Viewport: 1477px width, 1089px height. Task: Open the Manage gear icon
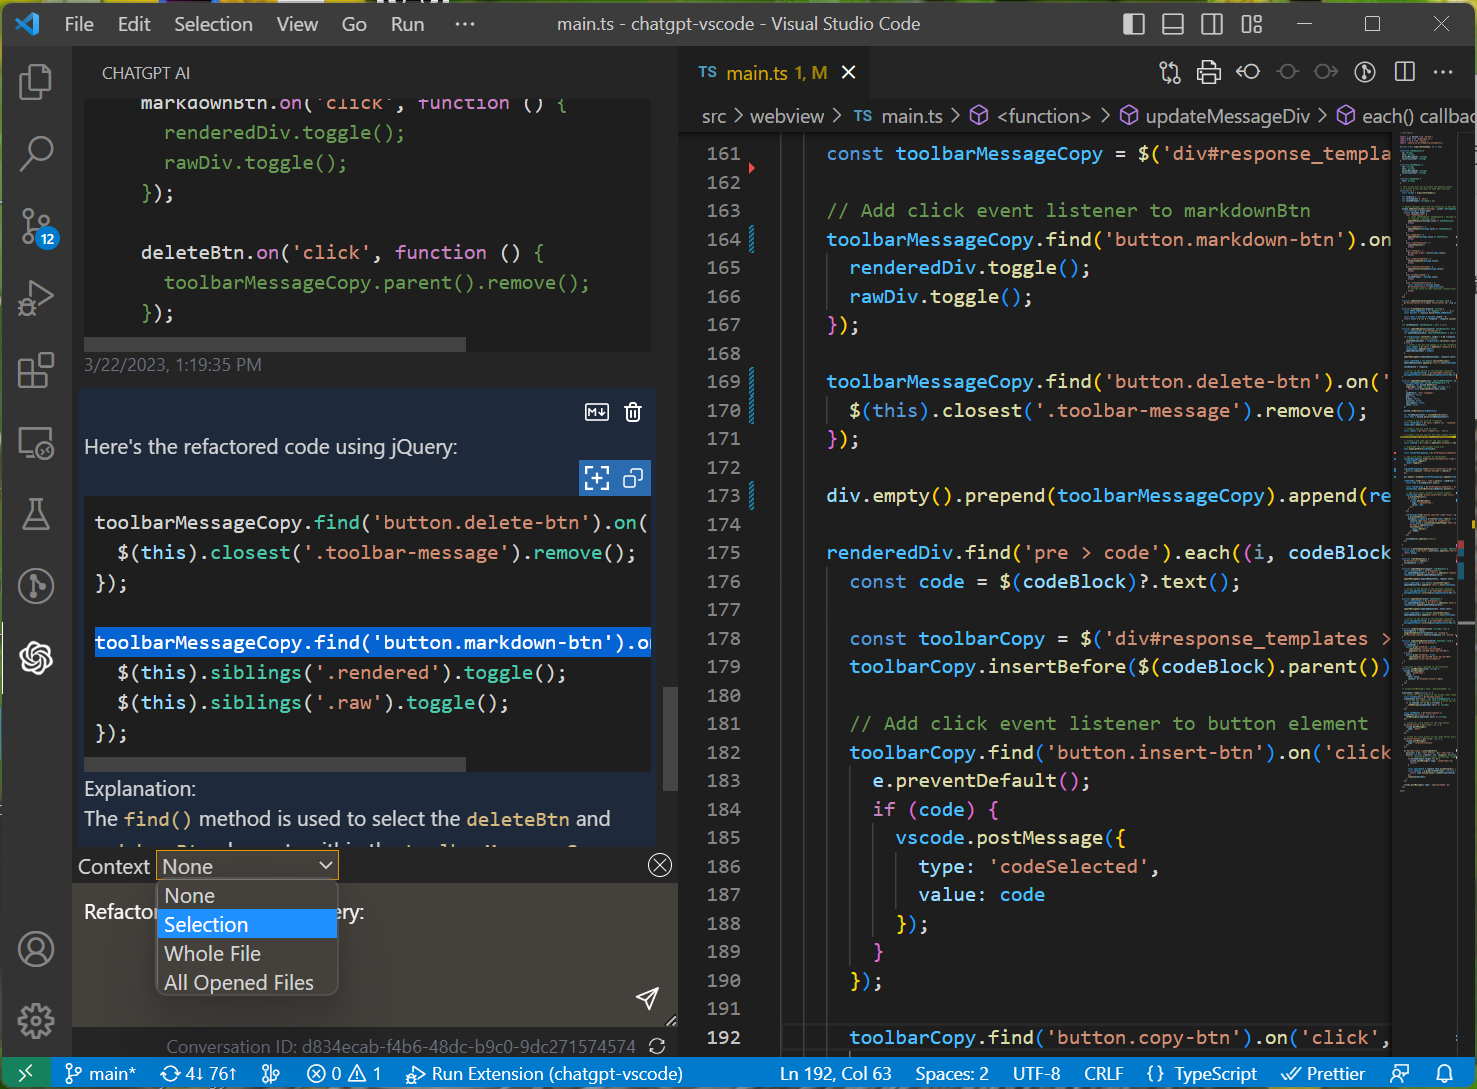[36, 1021]
